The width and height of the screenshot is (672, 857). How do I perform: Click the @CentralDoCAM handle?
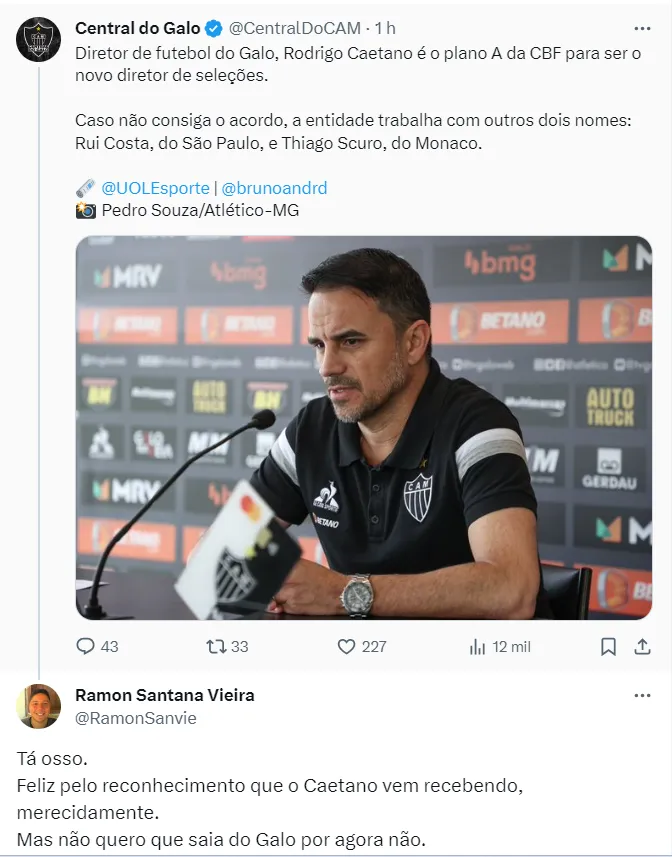pos(294,28)
